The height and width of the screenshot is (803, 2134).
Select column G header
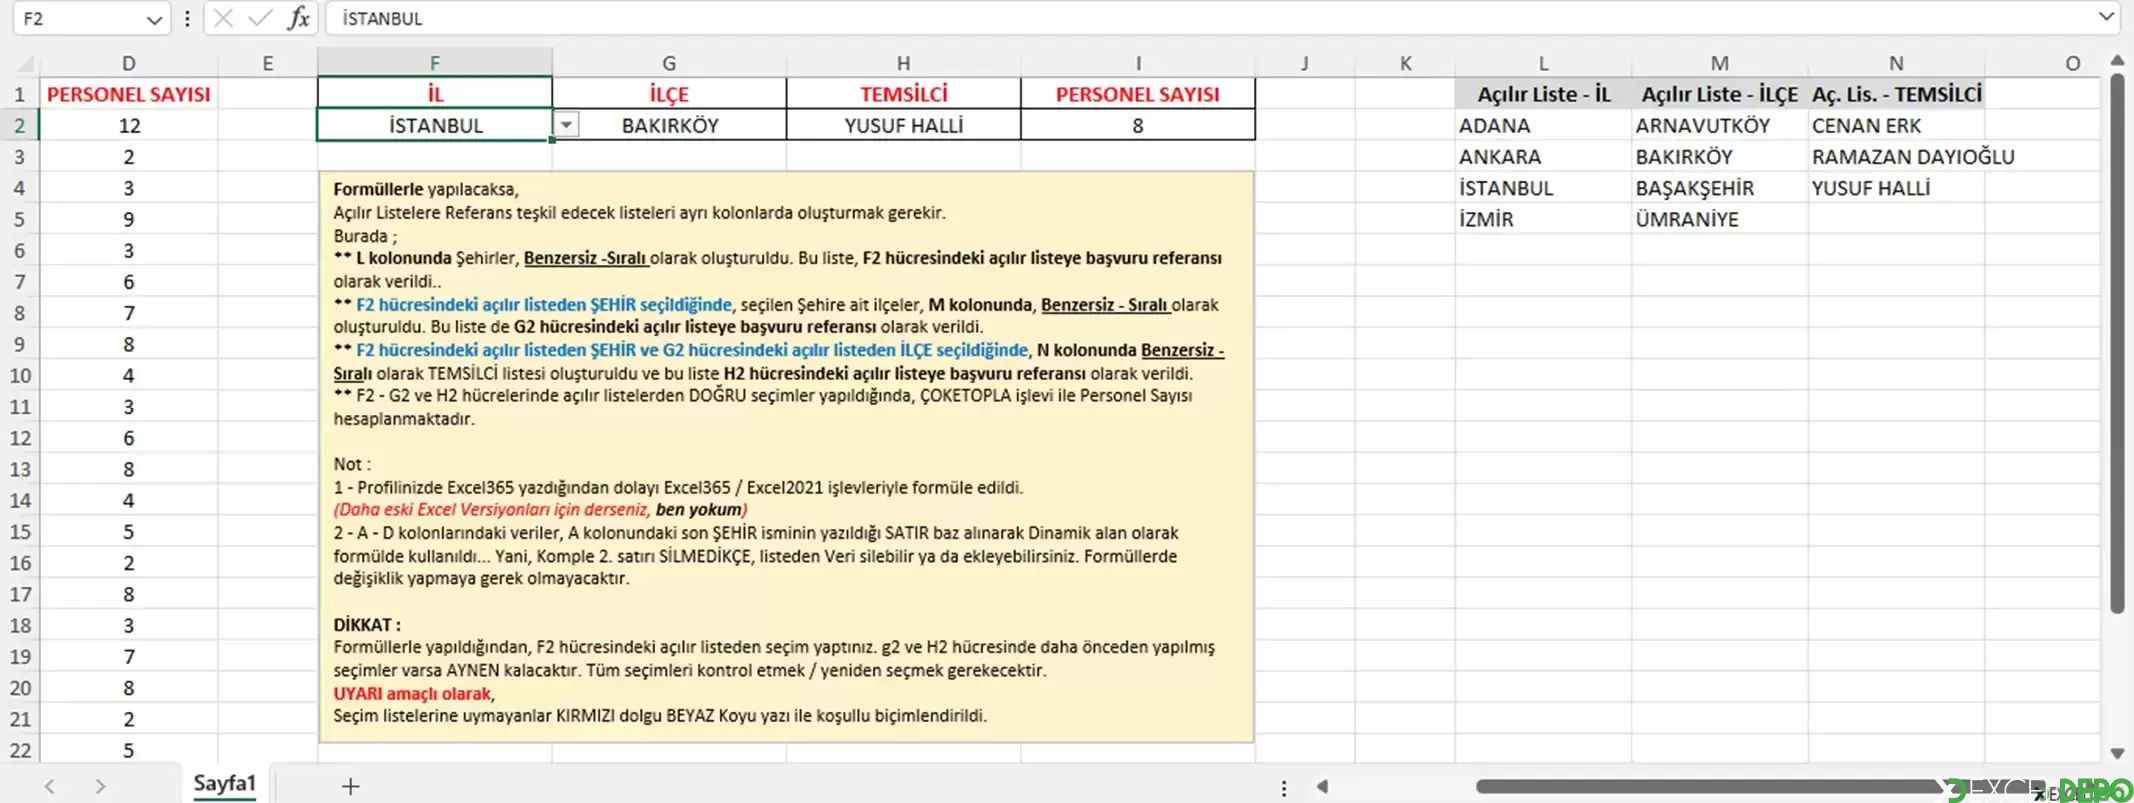point(669,63)
